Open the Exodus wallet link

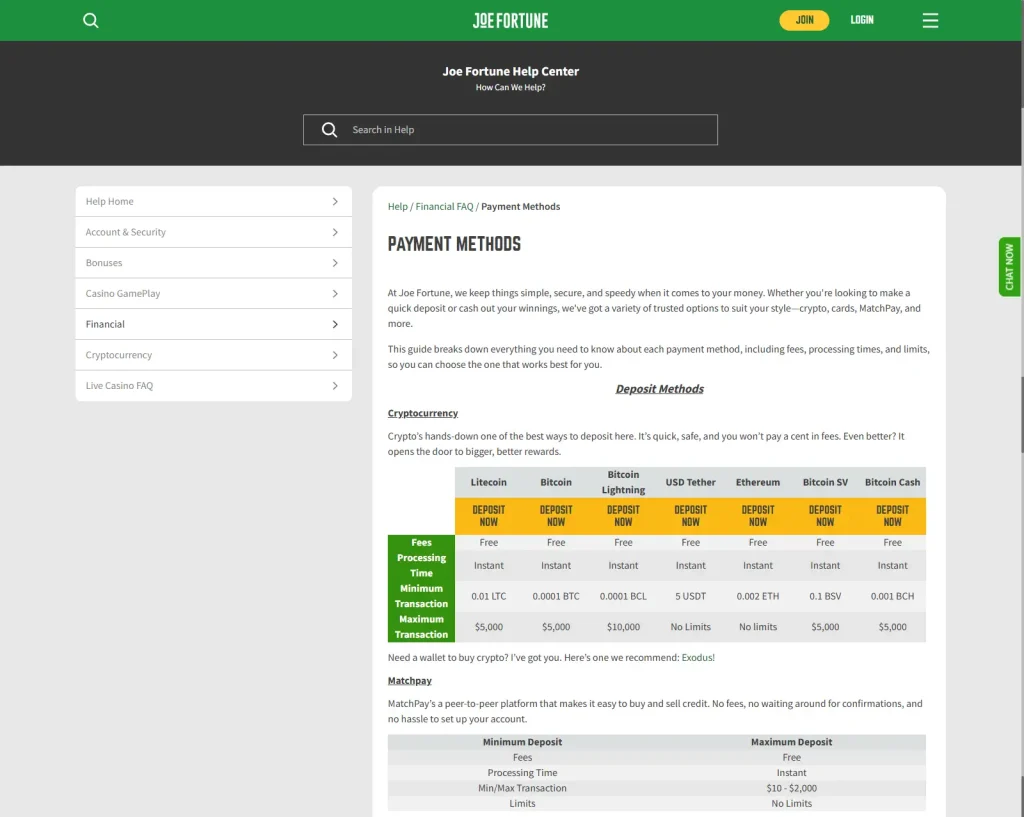point(698,658)
